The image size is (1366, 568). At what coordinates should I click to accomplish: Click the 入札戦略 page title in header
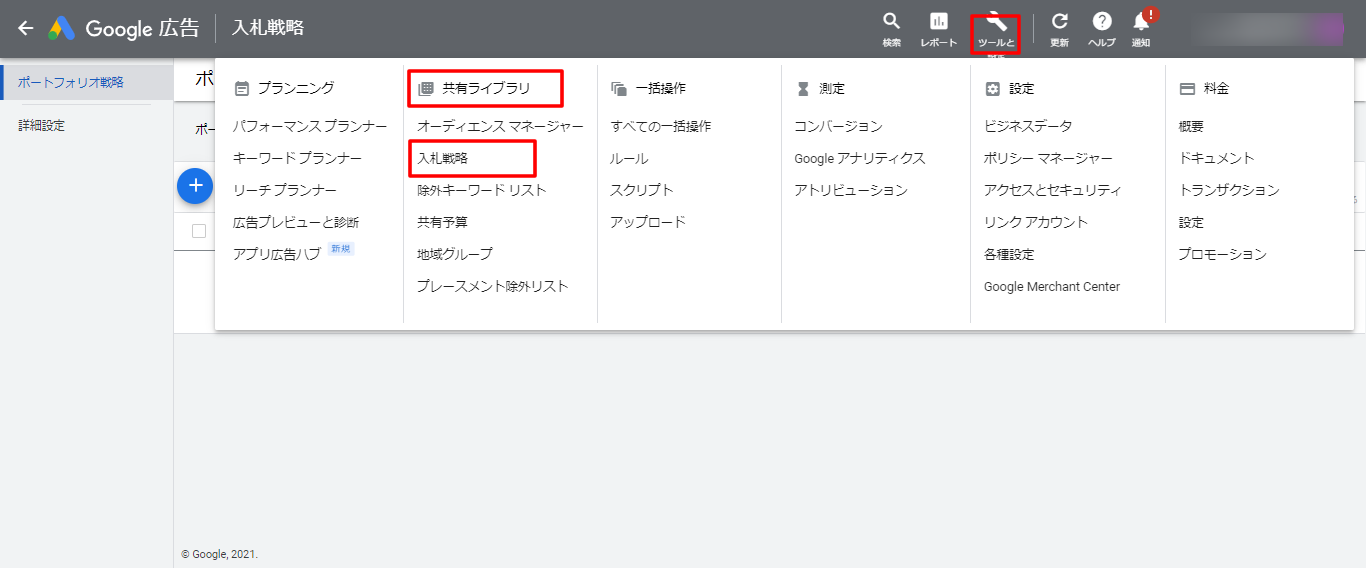tap(268, 28)
